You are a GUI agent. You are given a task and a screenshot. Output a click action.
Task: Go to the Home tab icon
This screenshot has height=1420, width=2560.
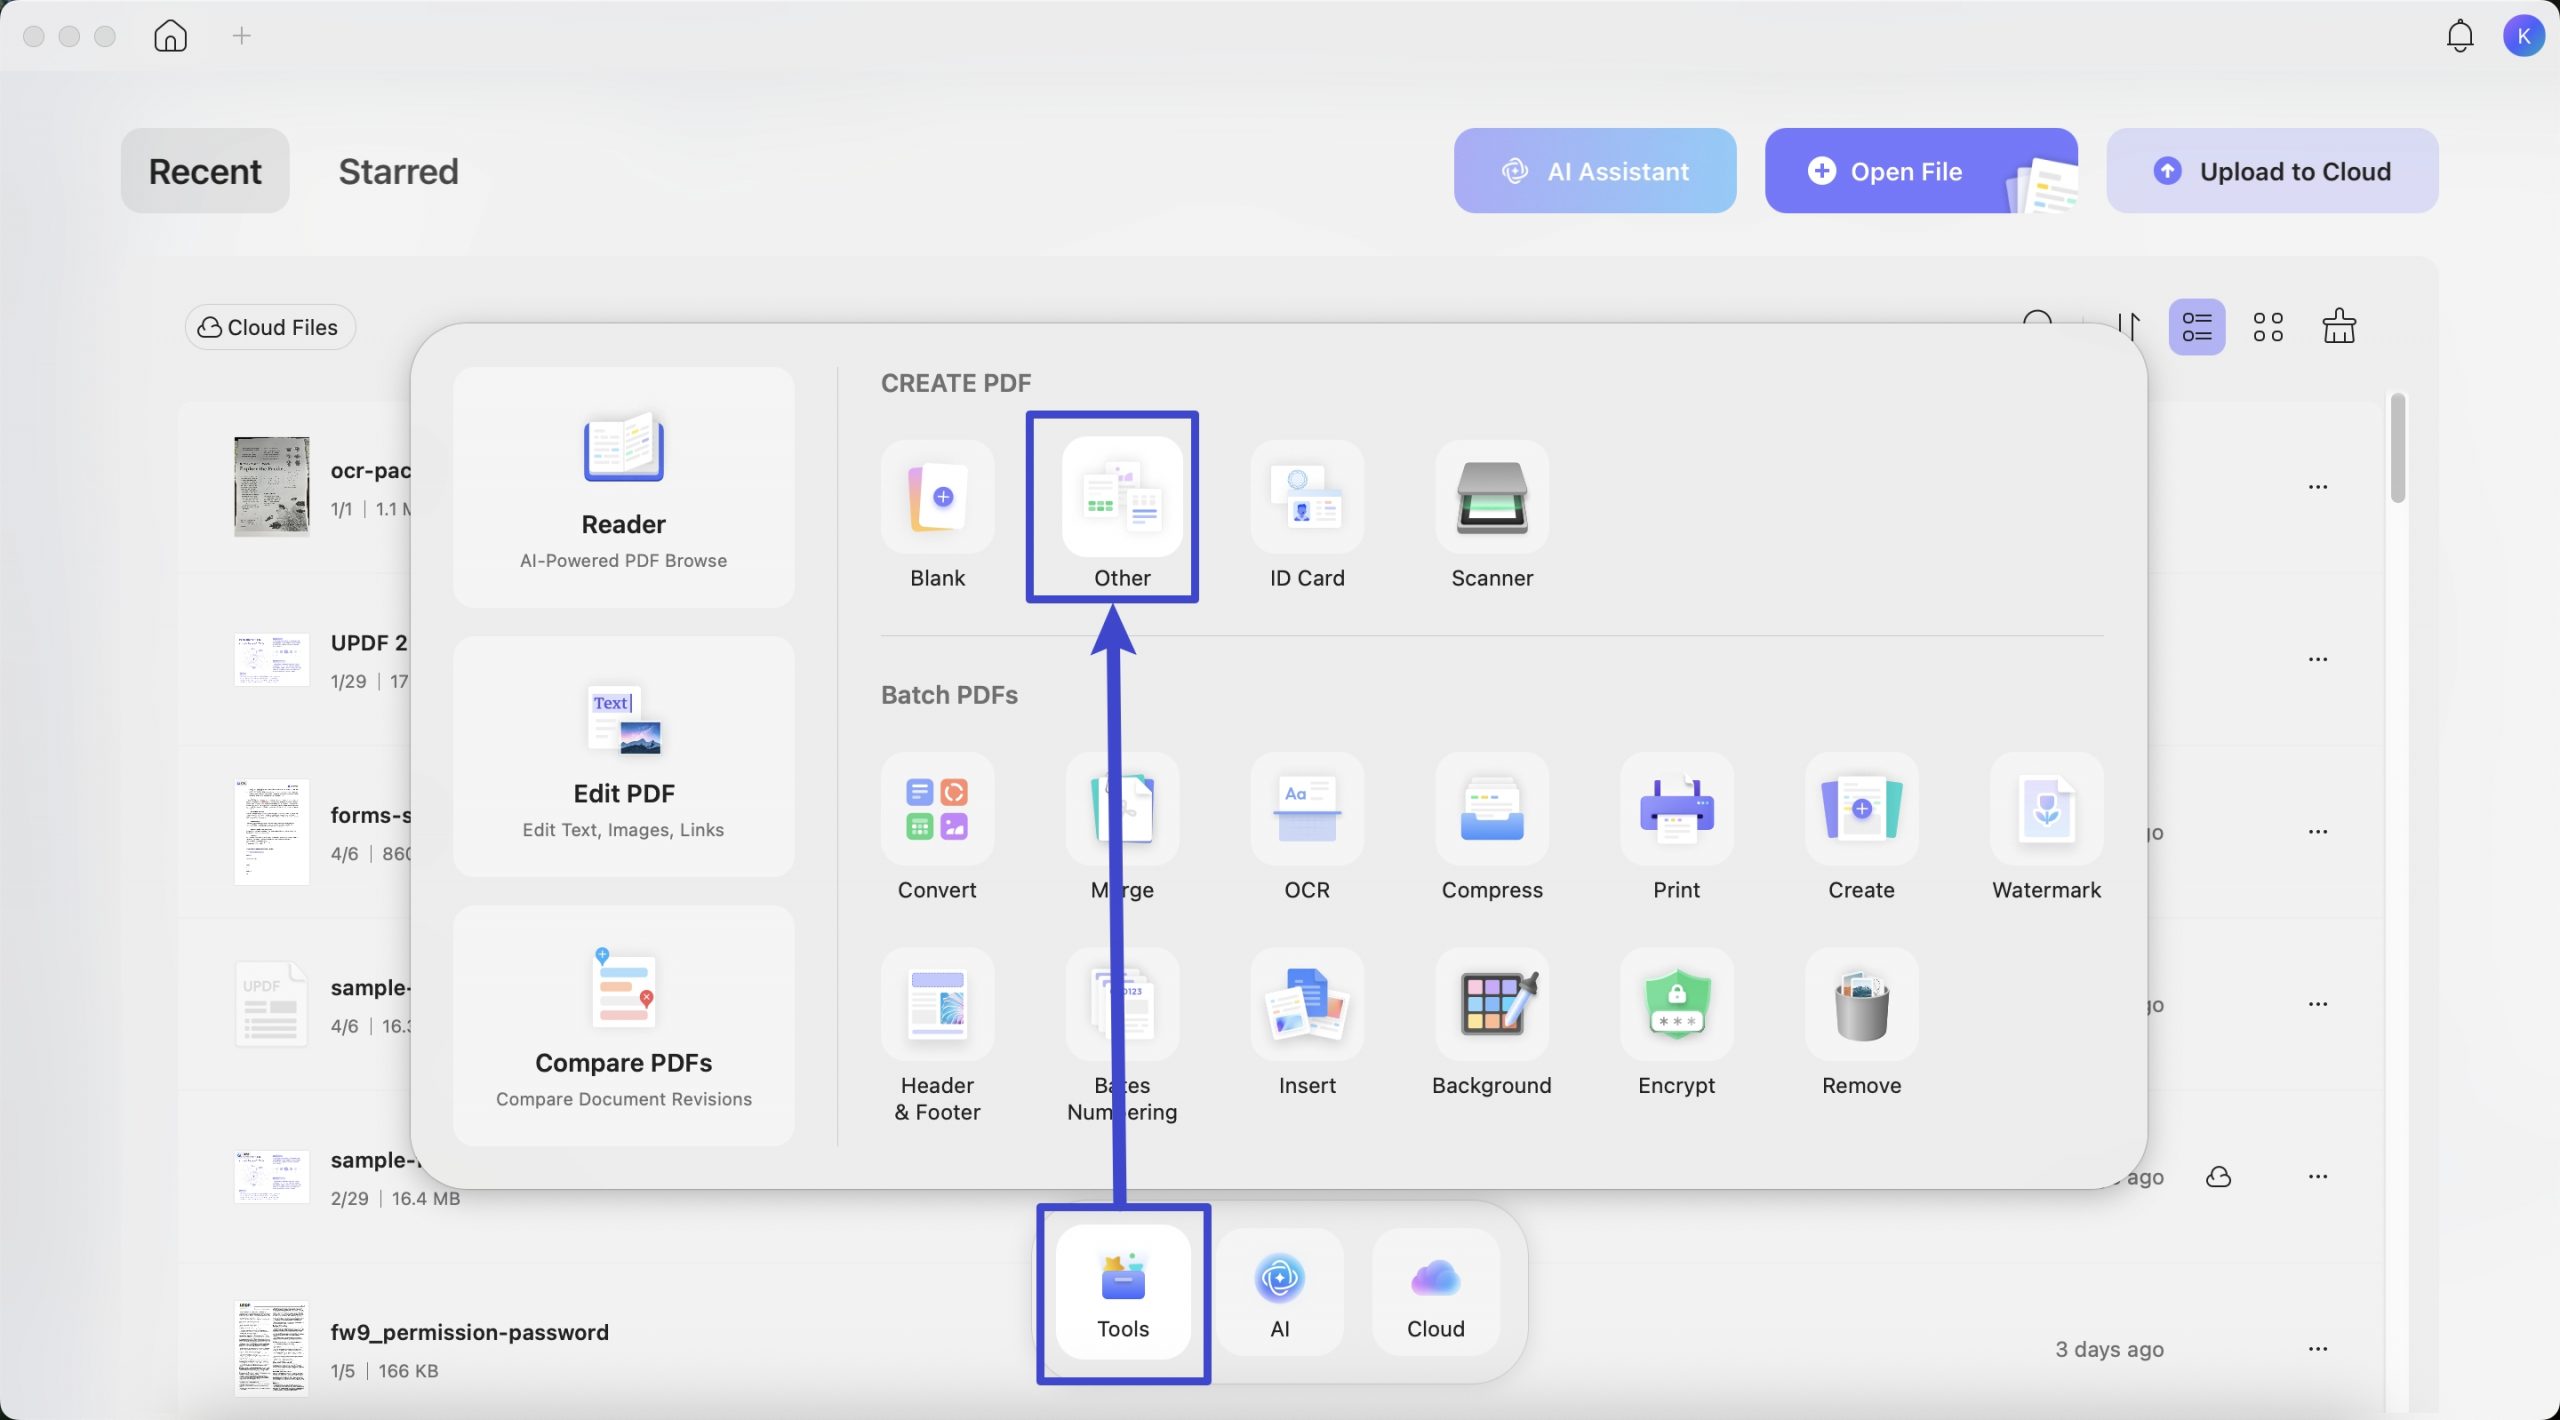170,36
